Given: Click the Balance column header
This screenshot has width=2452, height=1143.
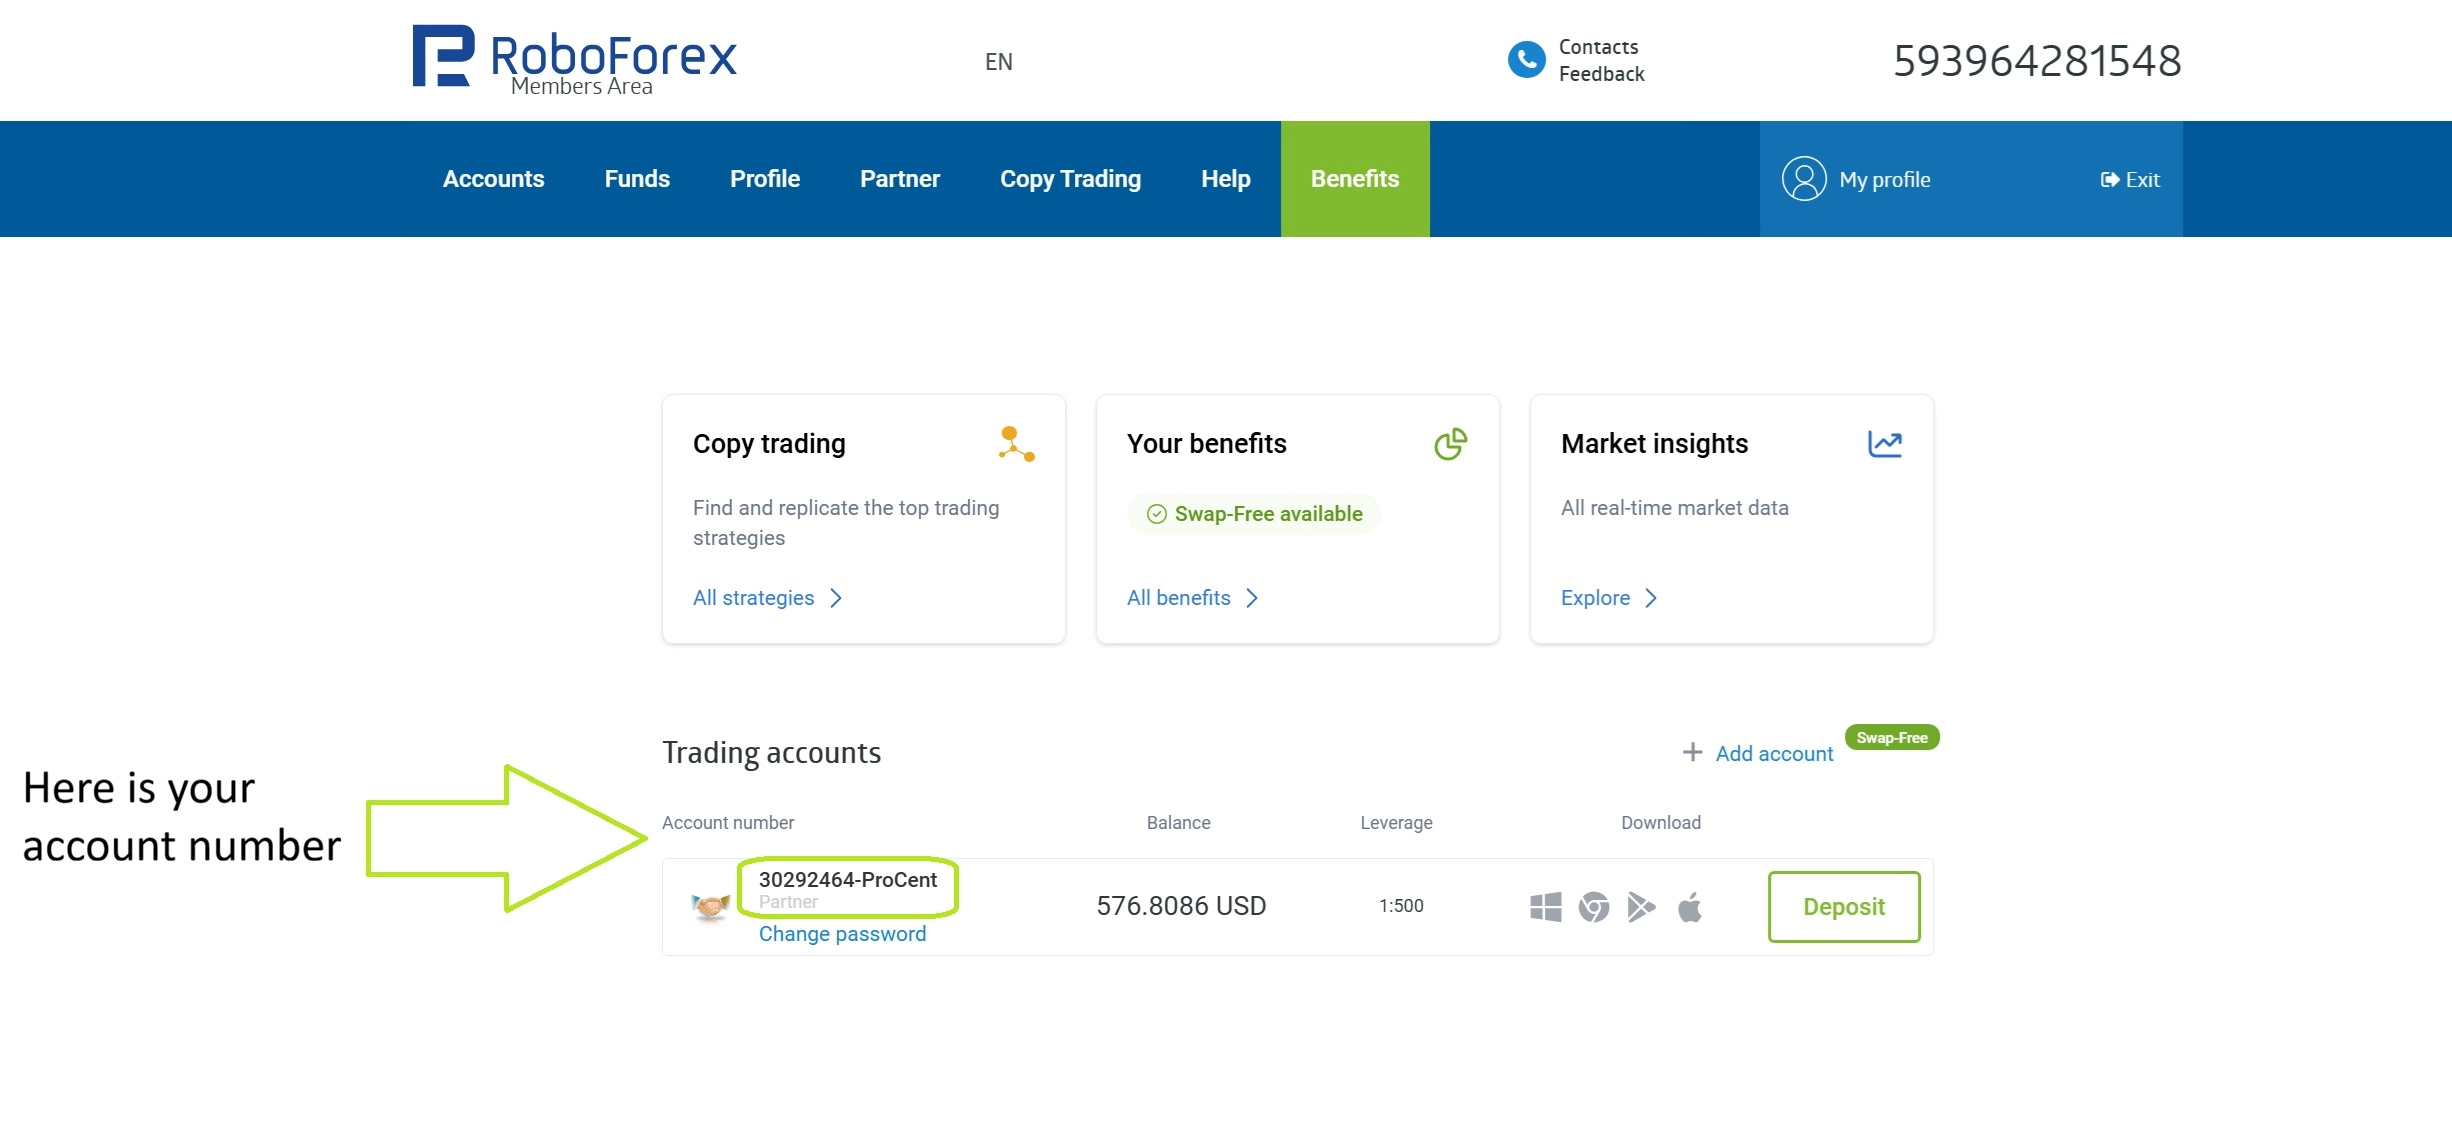Looking at the screenshot, I should (x=1178, y=823).
